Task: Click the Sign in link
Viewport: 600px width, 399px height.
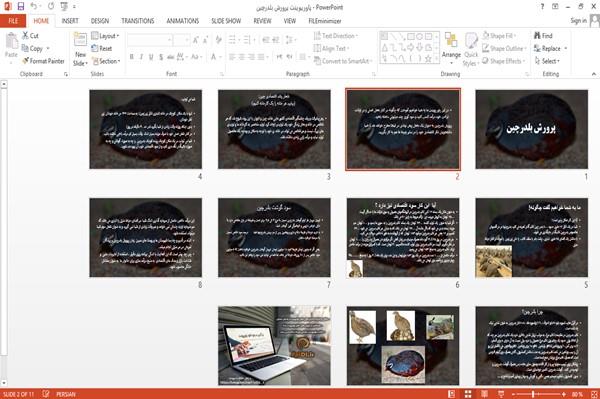Action: [578, 21]
